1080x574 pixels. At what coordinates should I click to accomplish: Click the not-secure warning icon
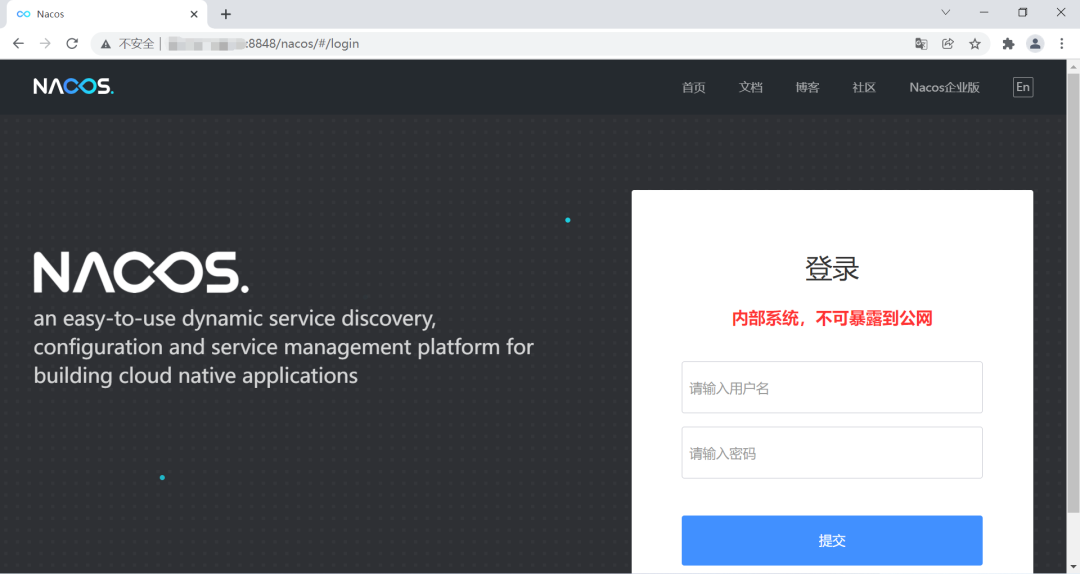click(x=105, y=44)
